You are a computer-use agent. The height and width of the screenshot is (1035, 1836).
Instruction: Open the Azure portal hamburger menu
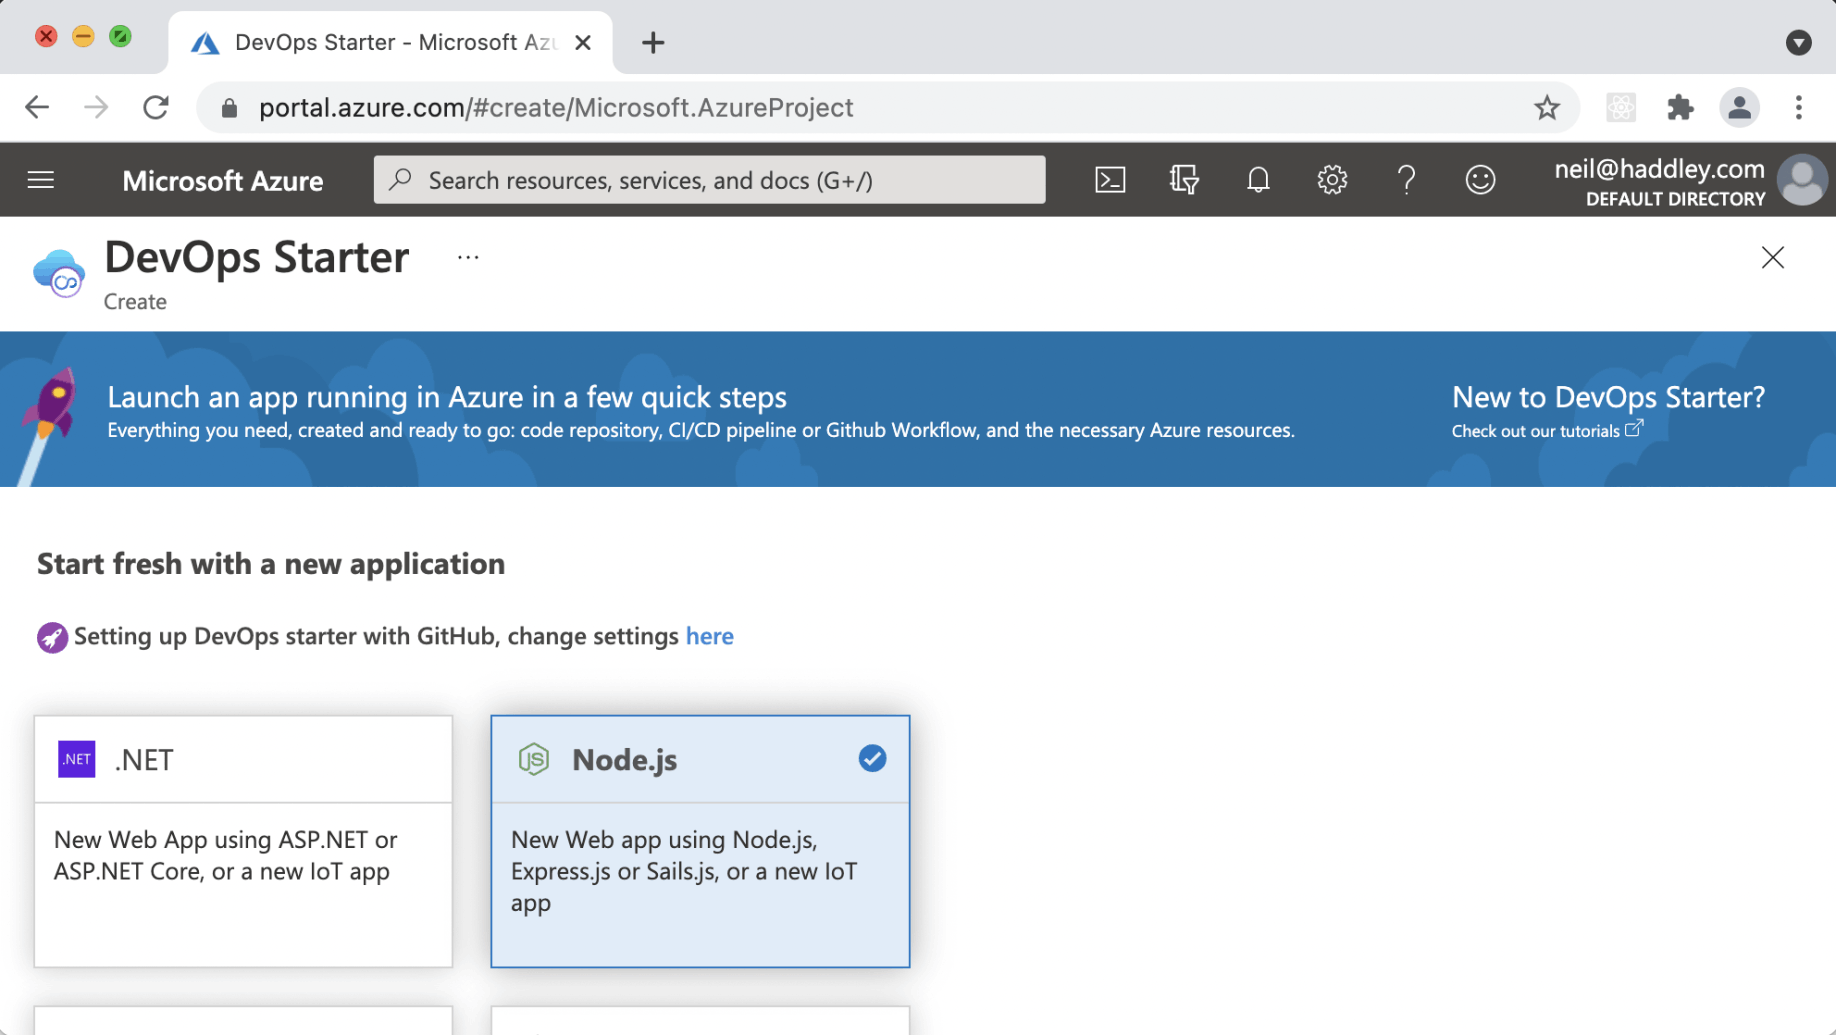click(41, 180)
